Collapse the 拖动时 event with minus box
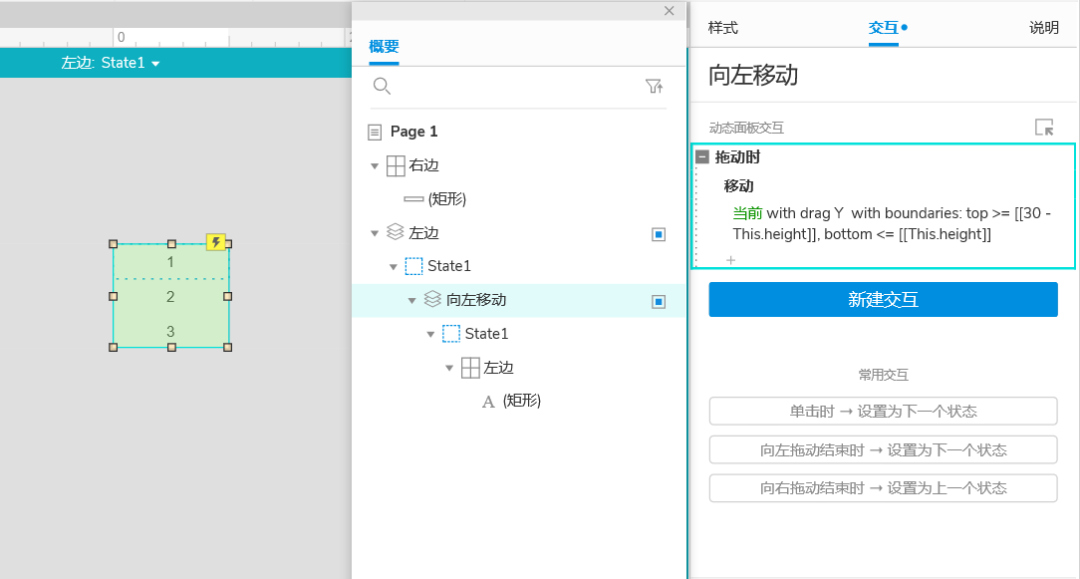The height and width of the screenshot is (579, 1080). pos(702,157)
